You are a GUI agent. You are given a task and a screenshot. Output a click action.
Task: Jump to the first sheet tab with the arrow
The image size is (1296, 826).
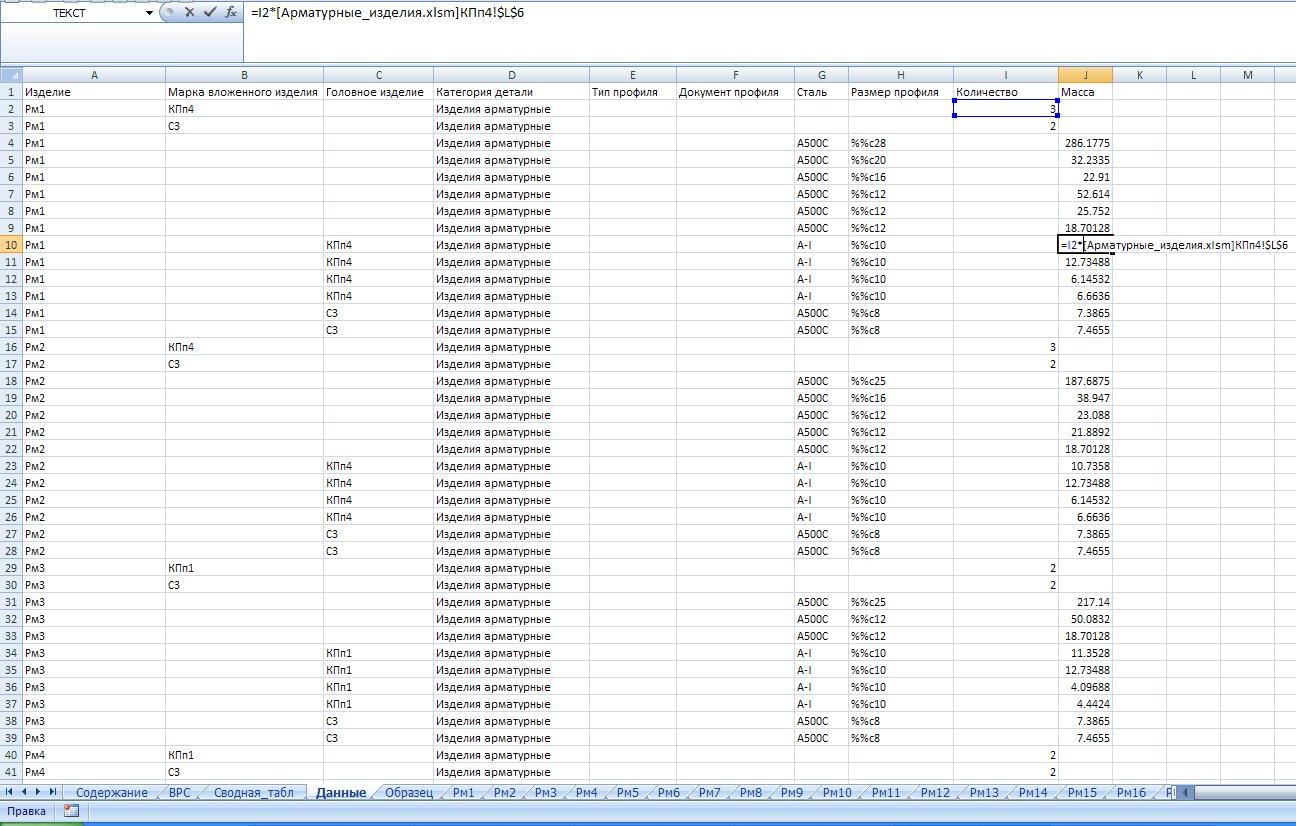coord(10,793)
